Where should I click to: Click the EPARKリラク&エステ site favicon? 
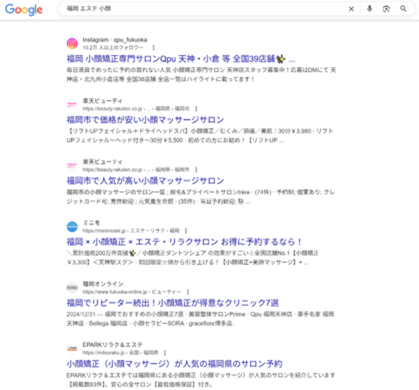[72, 348]
